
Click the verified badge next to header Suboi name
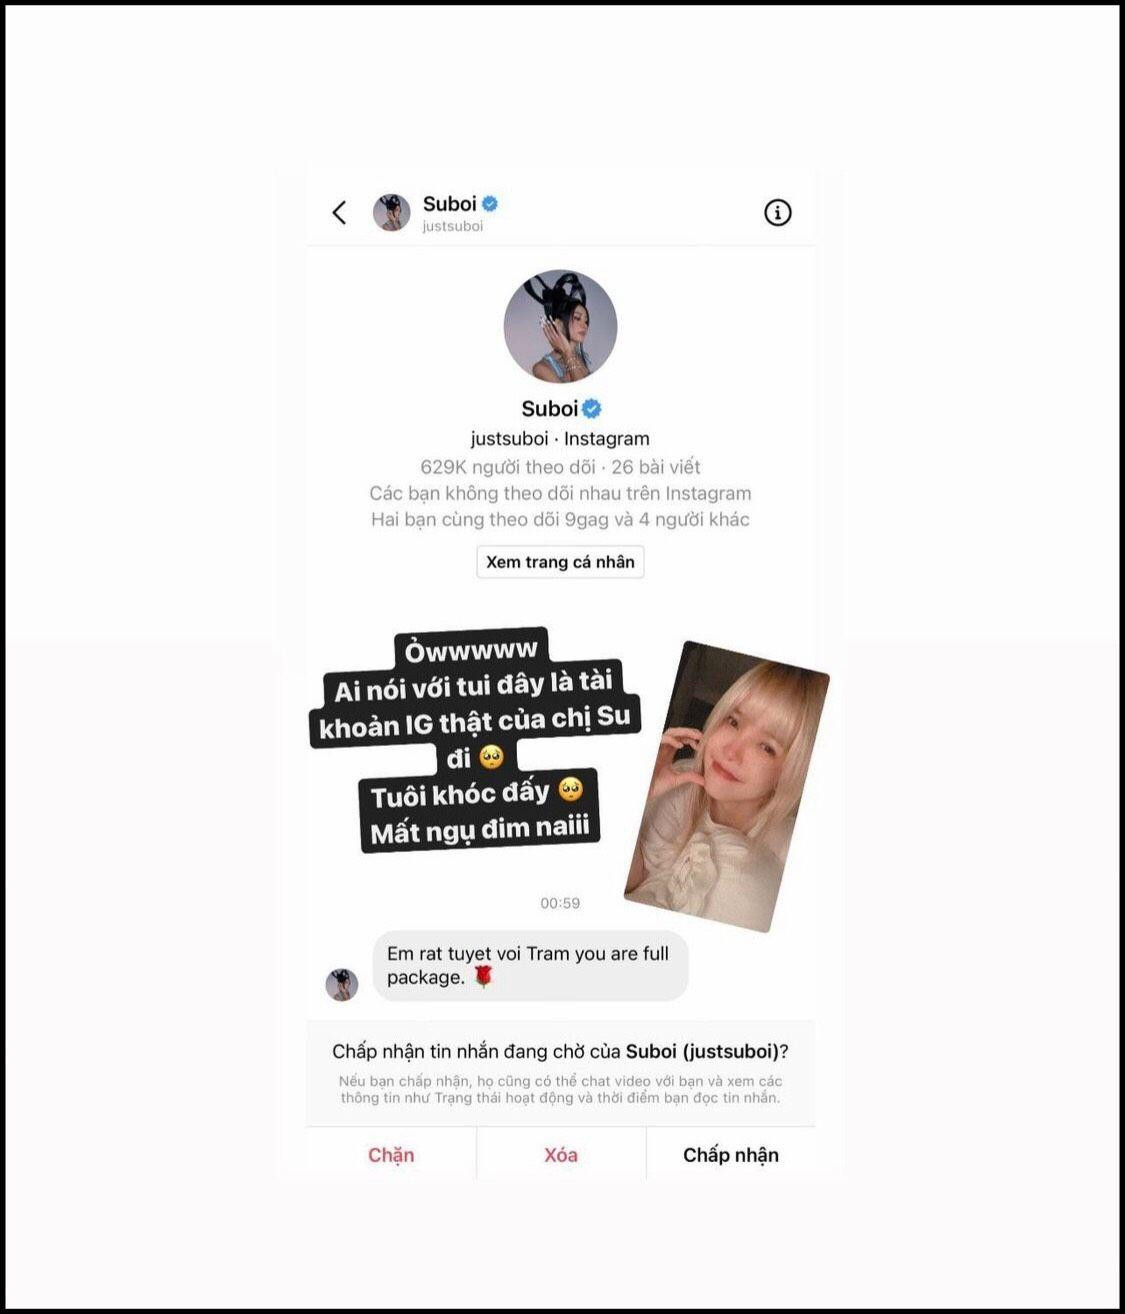pos(490,203)
